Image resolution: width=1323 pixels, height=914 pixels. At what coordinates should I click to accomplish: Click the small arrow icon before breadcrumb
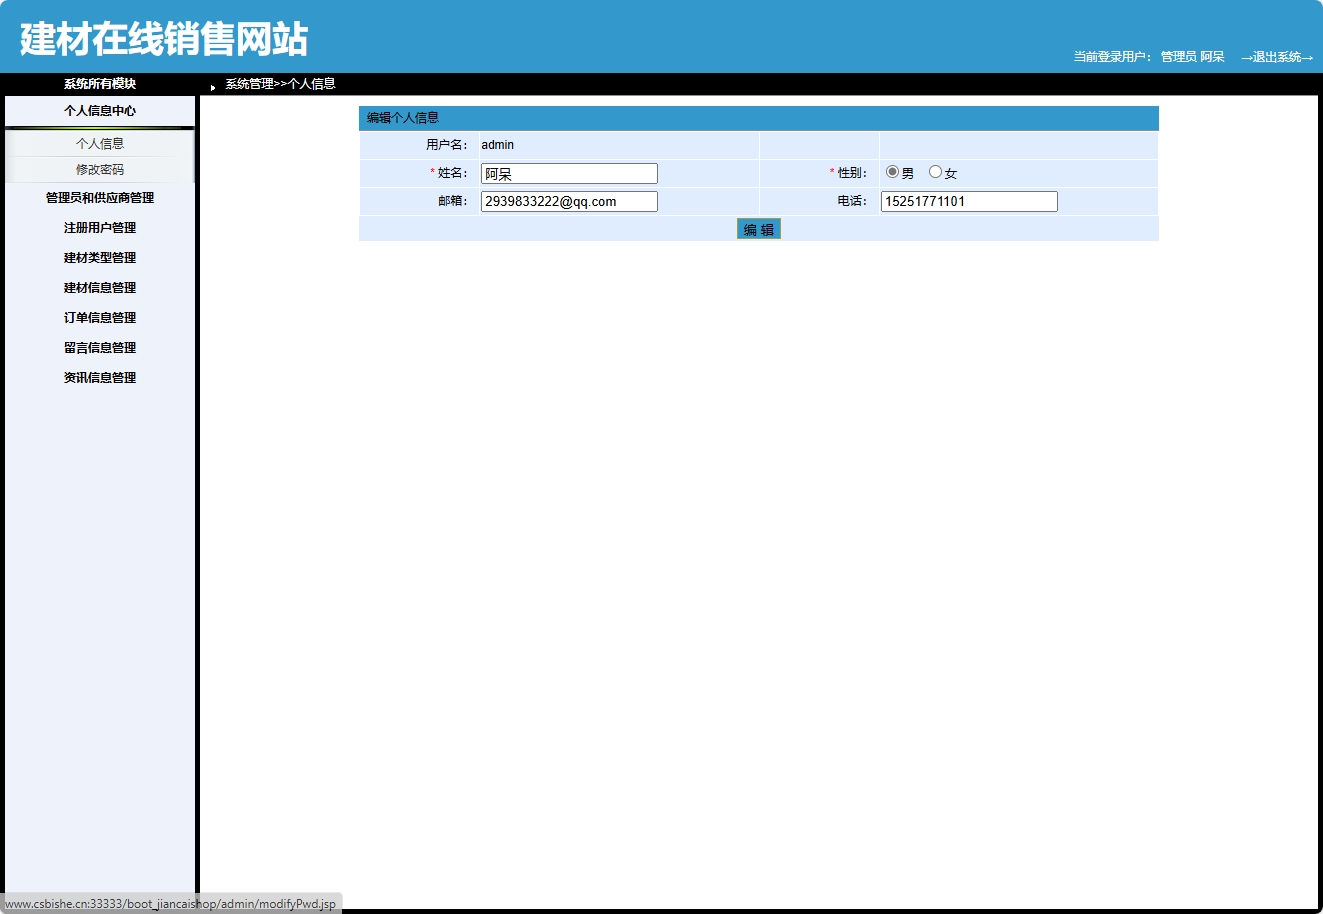point(213,85)
